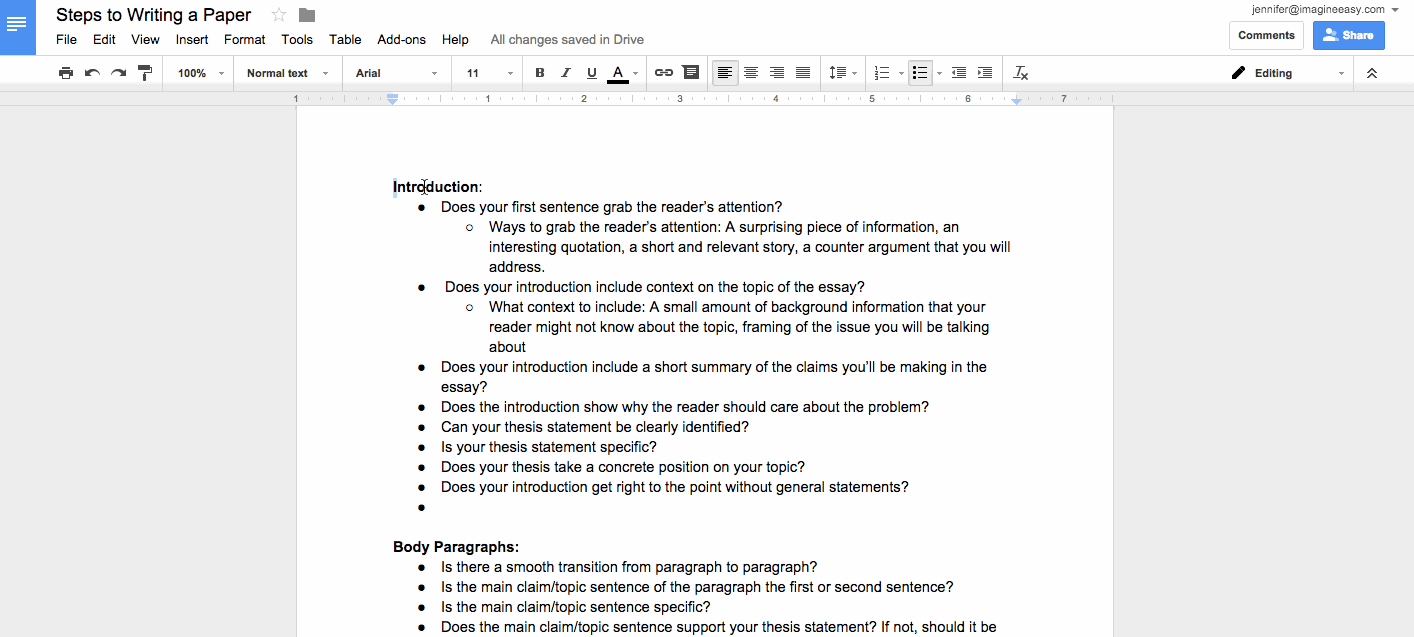This screenshot has width=1414, height=637.
Task: Select right align
Action: pyautogui.click(x=777, y=73)
